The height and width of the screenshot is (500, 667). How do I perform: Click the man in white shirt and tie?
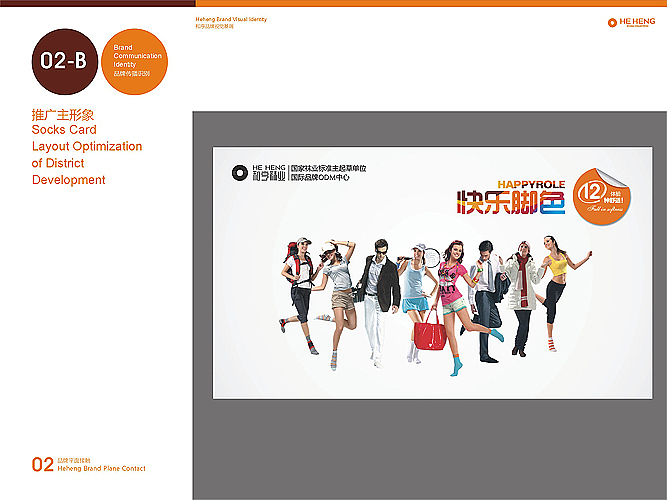[487, 301]
